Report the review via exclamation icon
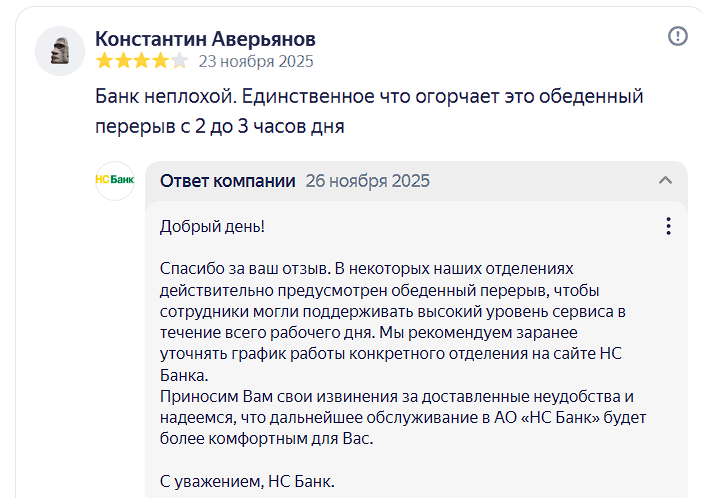 point(678,37)
